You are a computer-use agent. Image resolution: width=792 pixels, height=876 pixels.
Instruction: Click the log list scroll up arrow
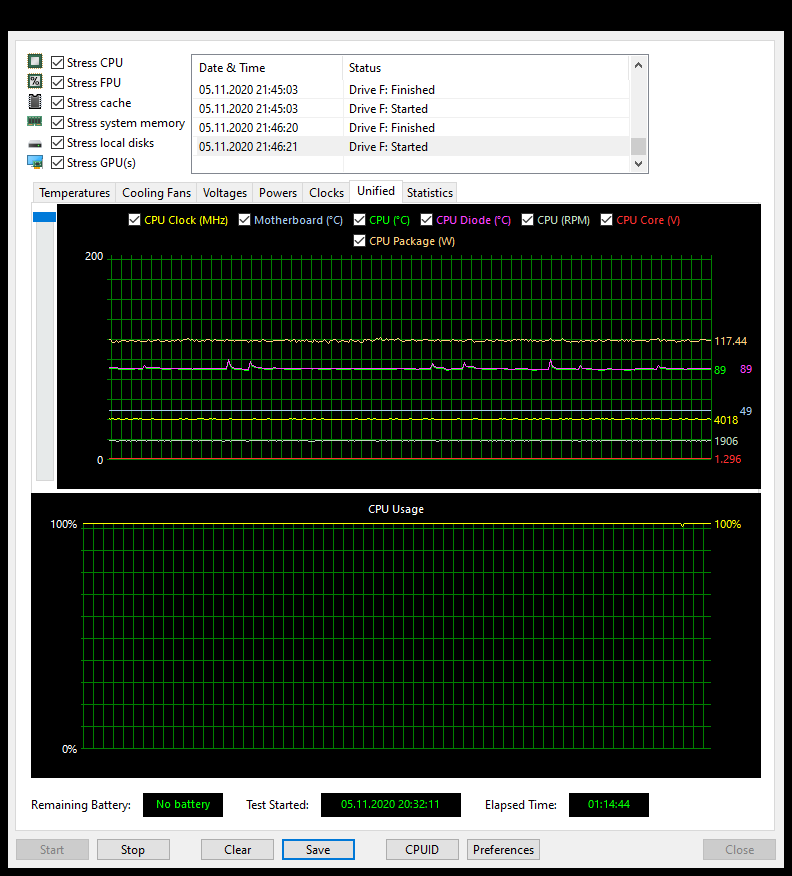click(638, 65)
